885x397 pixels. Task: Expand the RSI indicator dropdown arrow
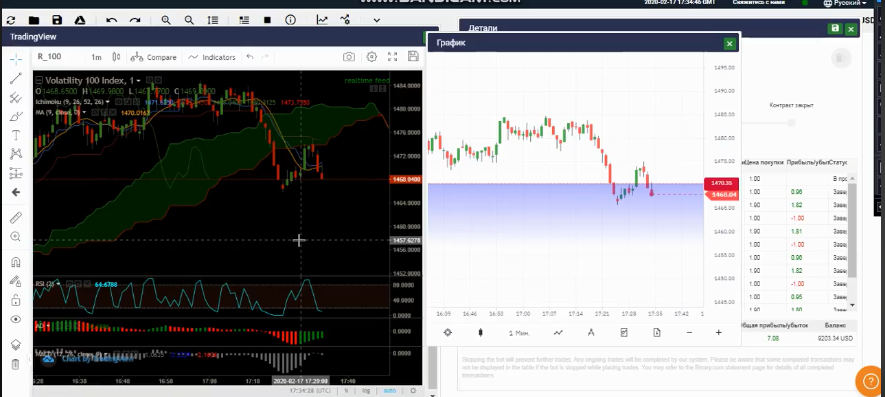(x=58, y=284)
